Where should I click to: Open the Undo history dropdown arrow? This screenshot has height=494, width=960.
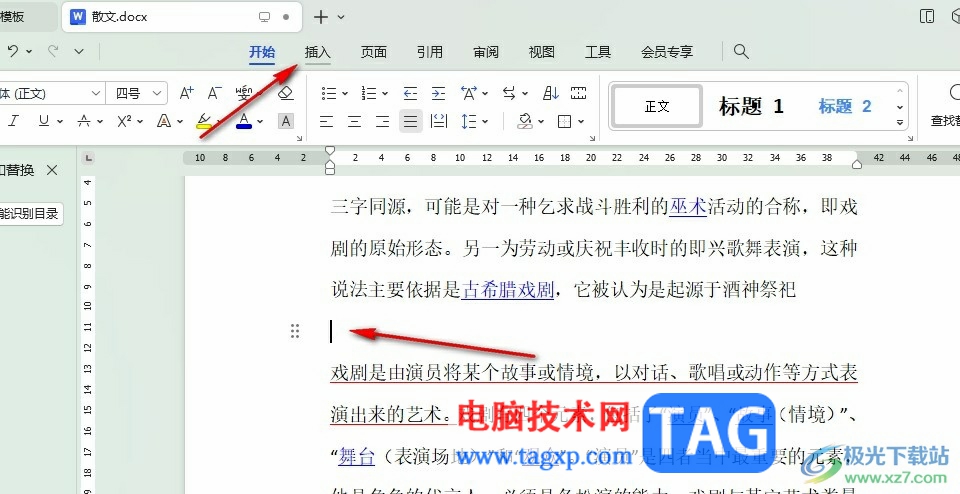click(29, 52)
